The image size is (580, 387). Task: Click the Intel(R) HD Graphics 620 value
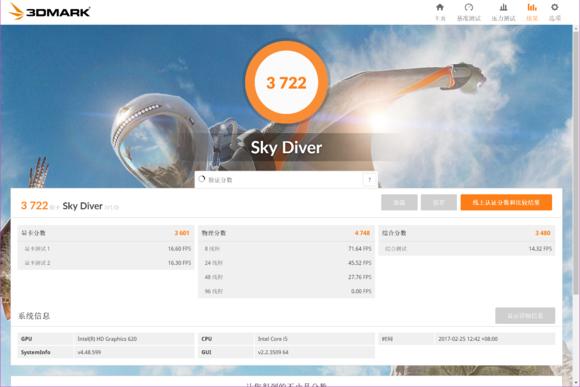click(107, 339)
